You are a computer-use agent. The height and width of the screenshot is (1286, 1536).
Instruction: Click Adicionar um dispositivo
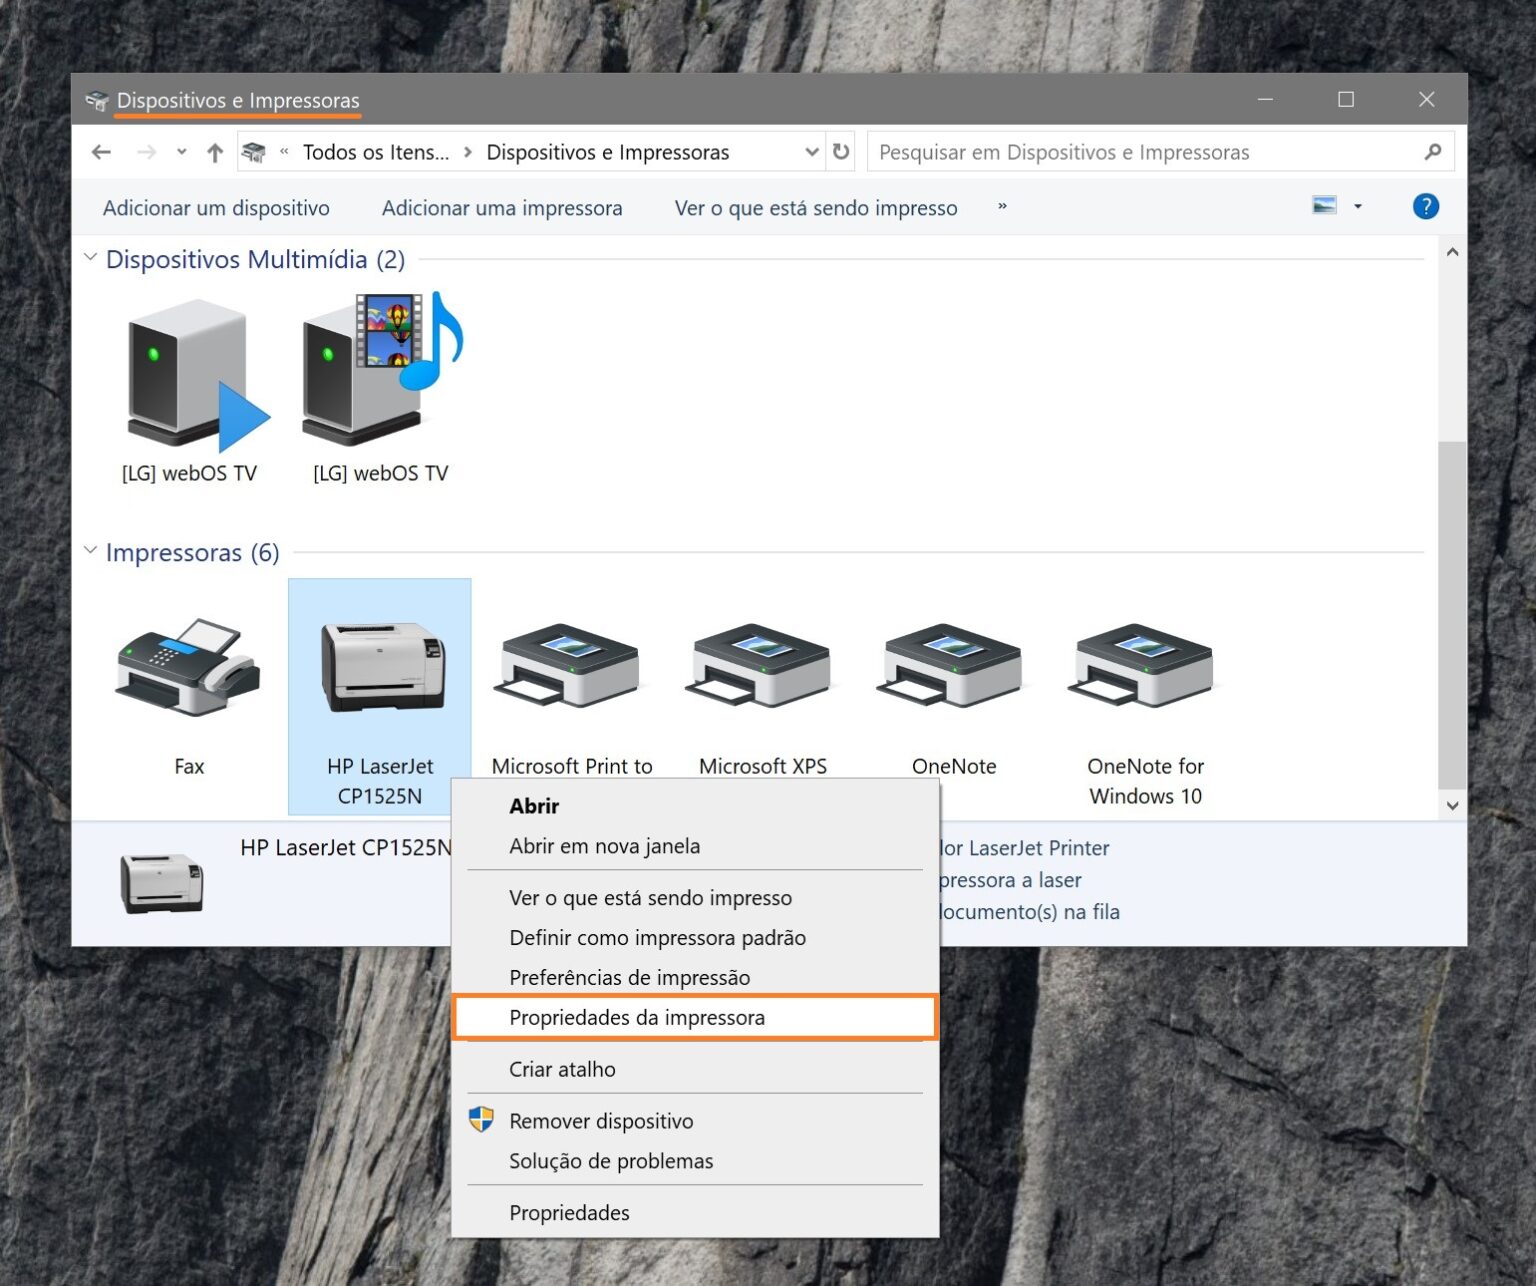(216, 208)
